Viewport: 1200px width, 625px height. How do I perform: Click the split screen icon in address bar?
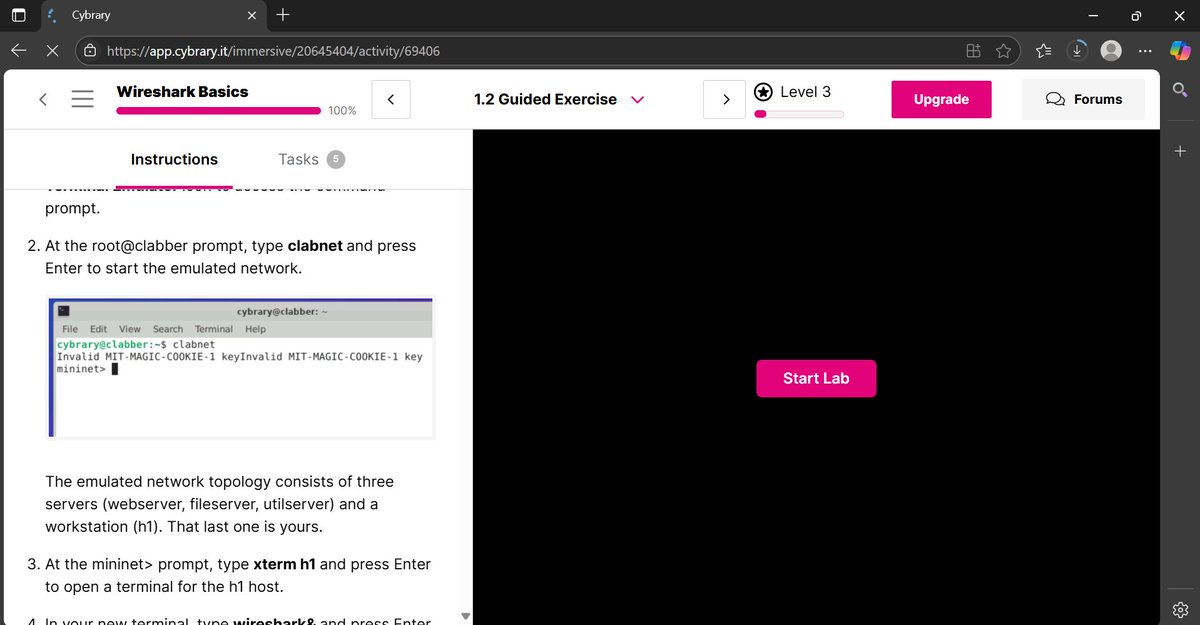(x=973, y=50)
